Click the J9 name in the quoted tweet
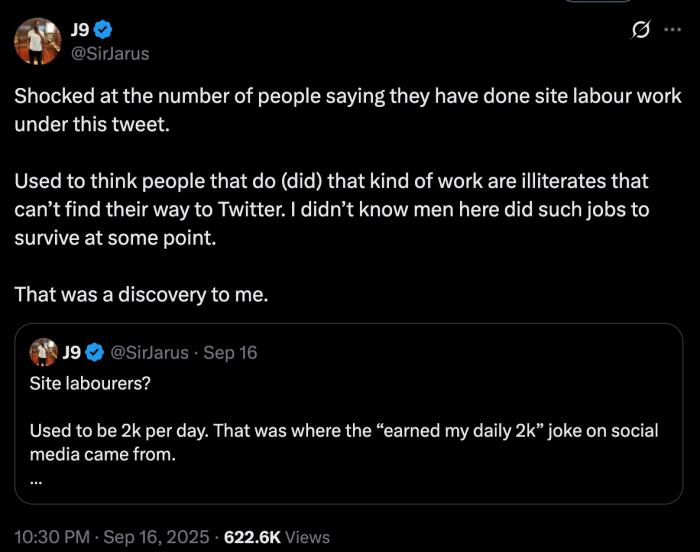 pyautogui.click(x=72, y=352)
